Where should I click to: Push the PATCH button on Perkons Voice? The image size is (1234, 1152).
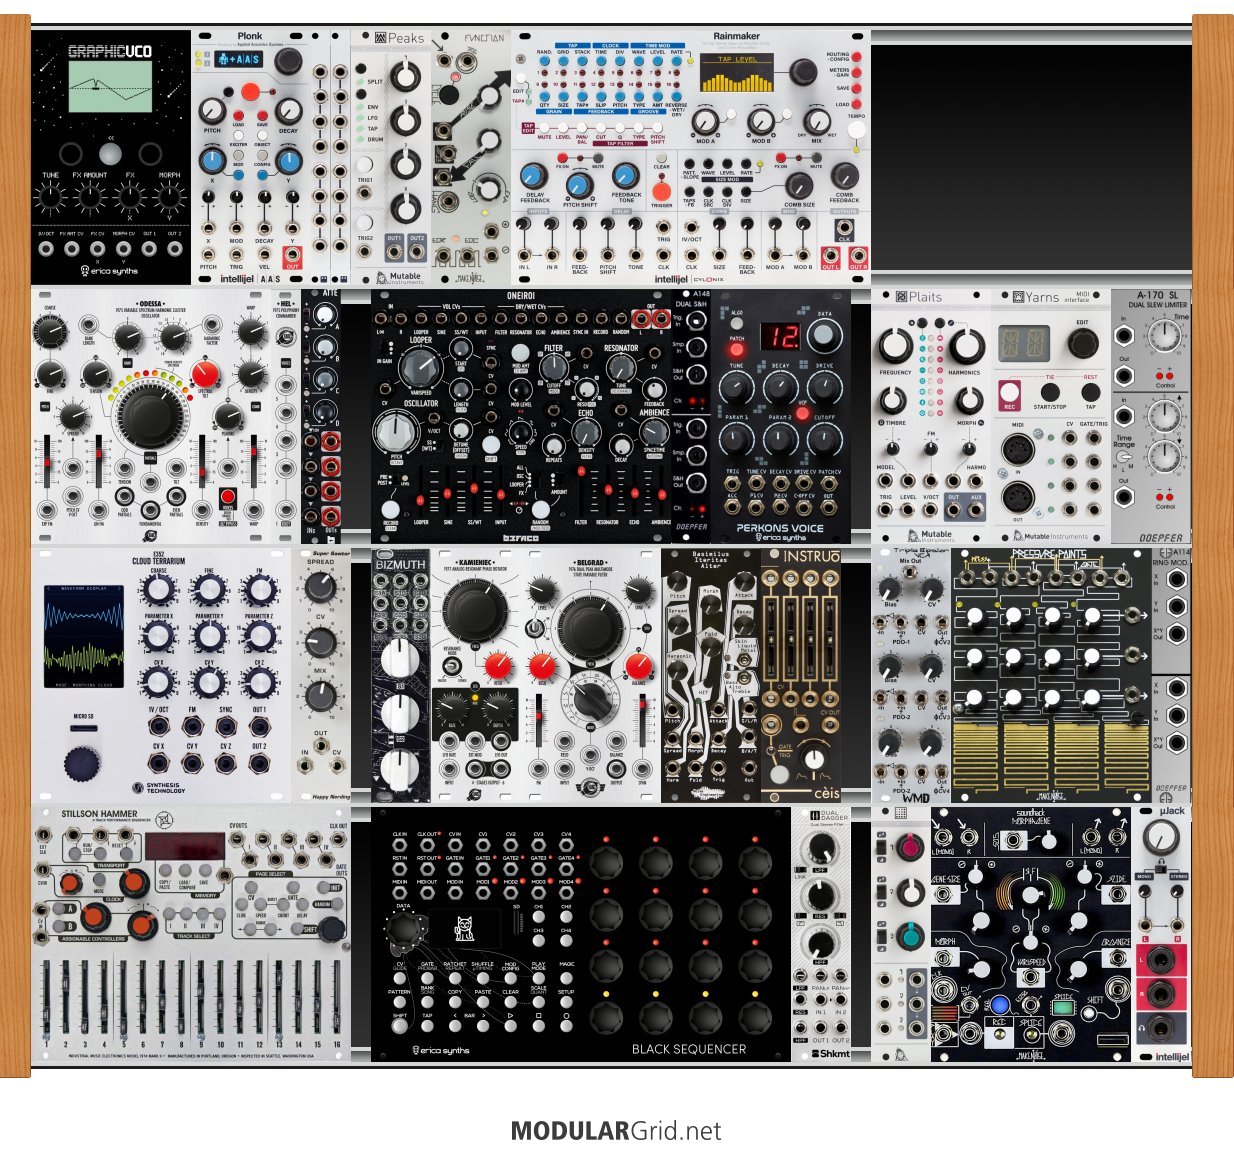(737, 349)
